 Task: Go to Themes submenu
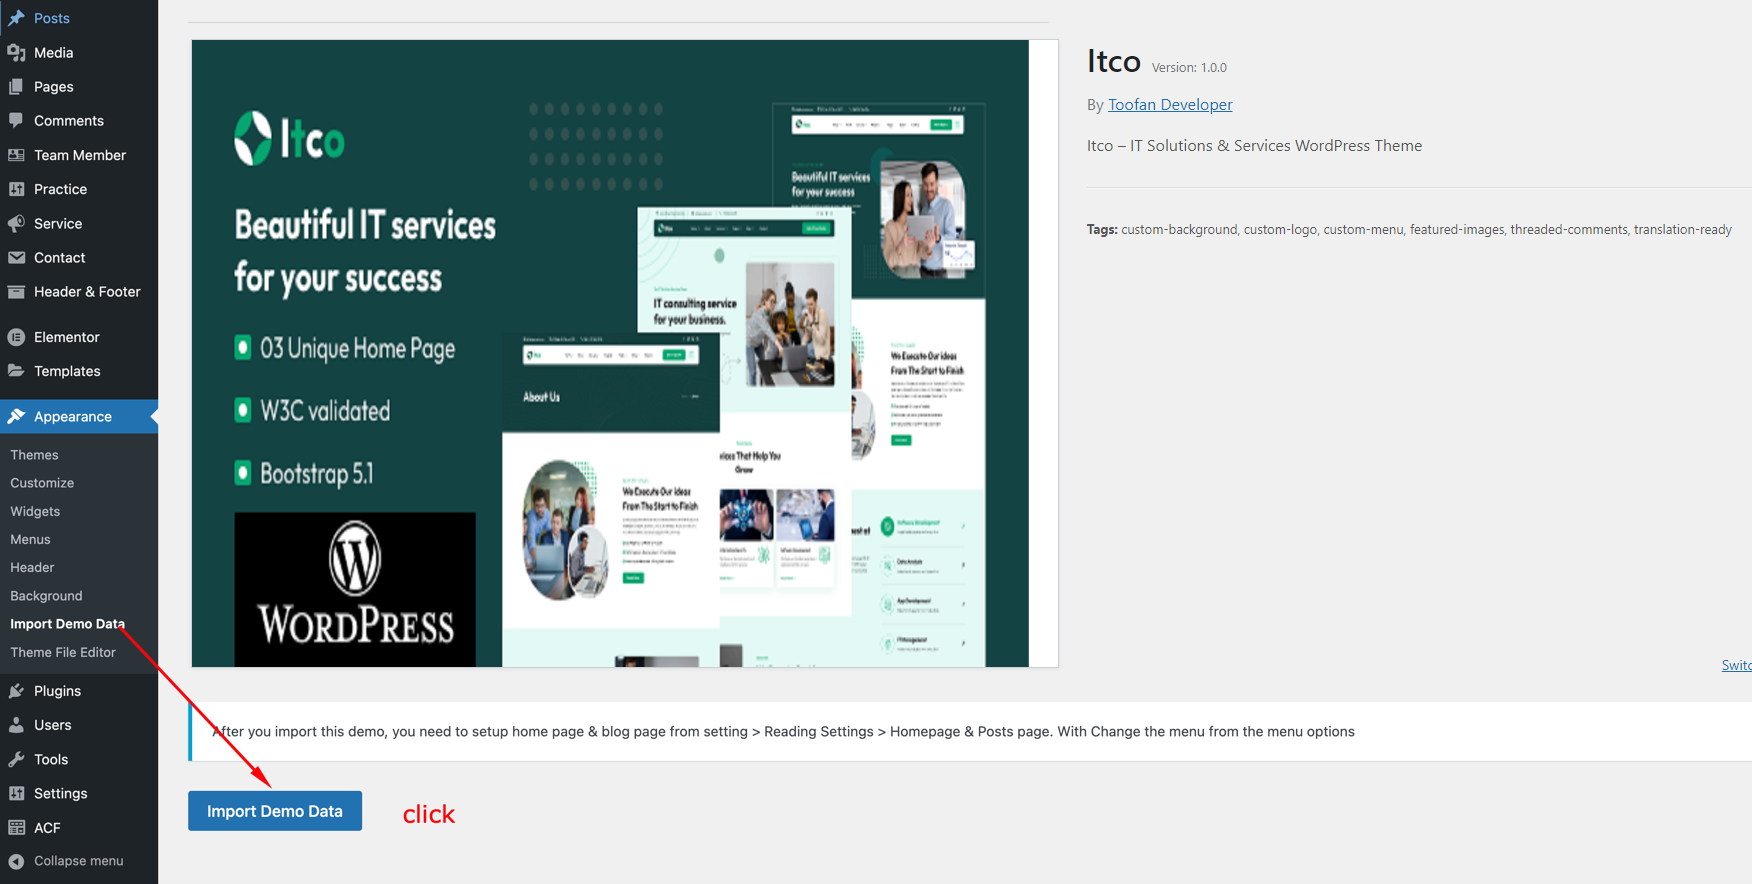[34, 455]
